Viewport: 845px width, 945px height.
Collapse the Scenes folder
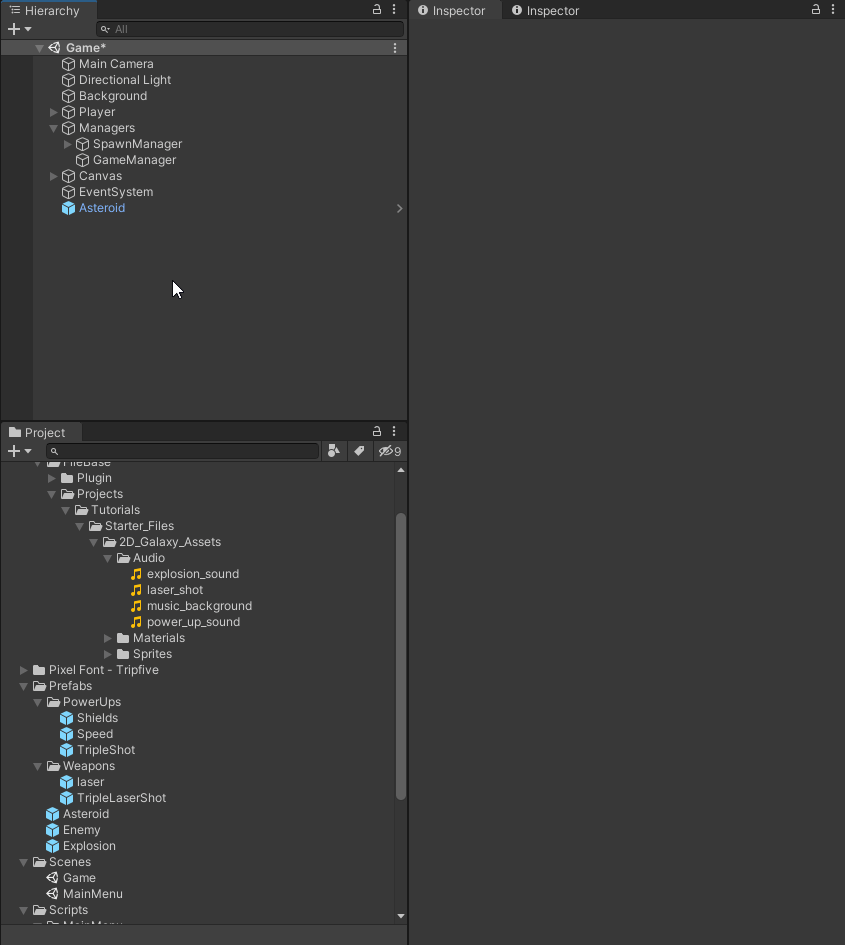click(23, 862)
